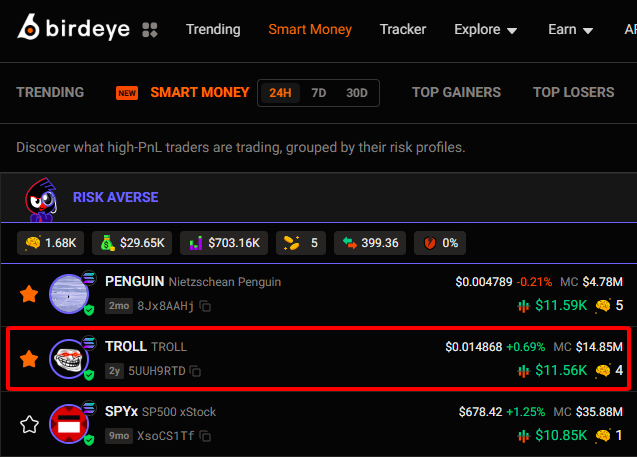Screen dimensions: 637x457
Task: Switch to the TRENDING tab
Action: pyautogui.click(x=50, y=92)
